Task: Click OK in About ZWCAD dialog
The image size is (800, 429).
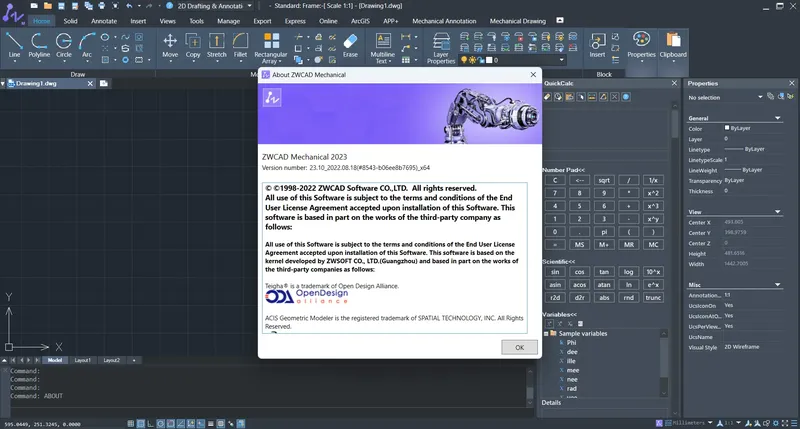Action: coord(519,347)
